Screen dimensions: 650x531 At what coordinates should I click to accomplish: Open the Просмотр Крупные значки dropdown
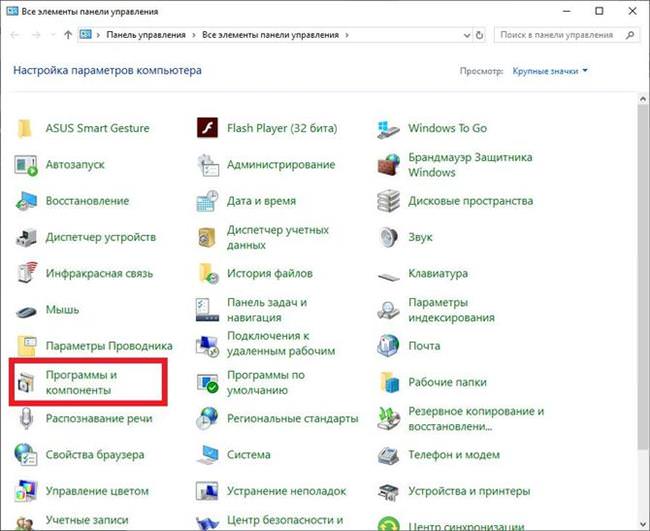point(550,71)
